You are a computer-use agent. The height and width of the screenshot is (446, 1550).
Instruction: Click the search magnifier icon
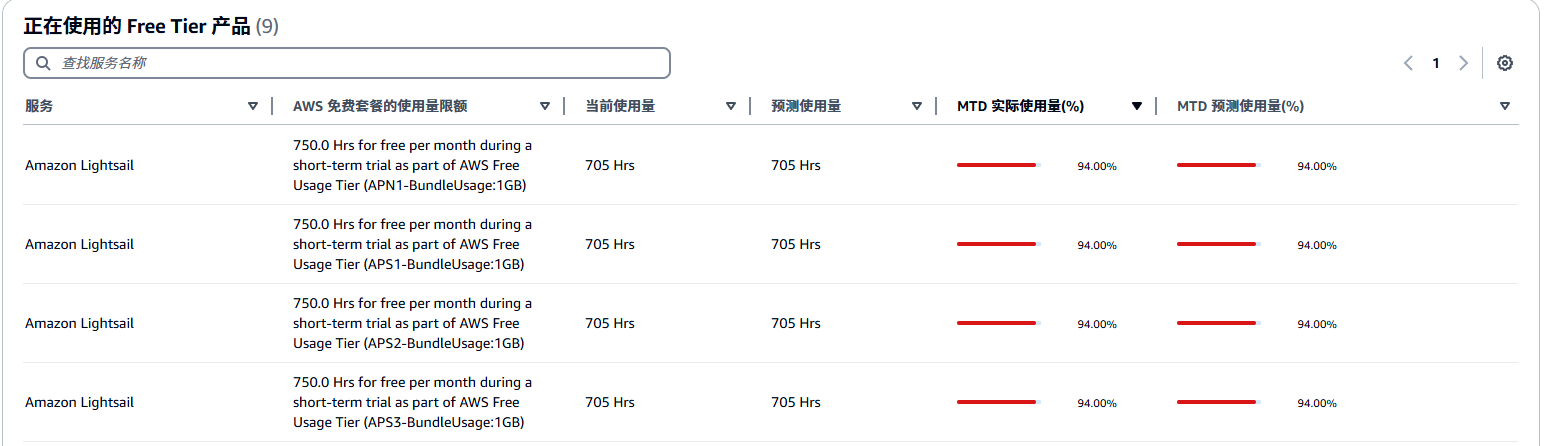[x=43, y=63]
